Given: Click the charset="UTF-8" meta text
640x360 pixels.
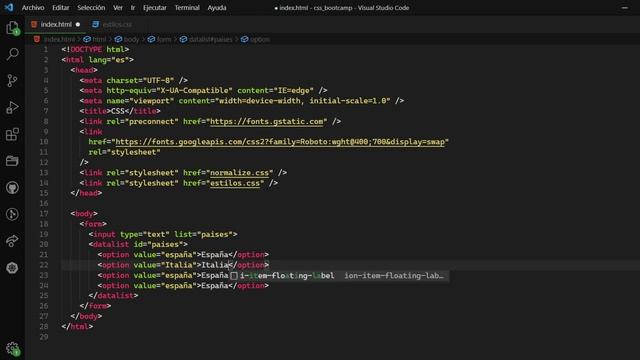Looking at the screenshot, I should click(140, 80).
